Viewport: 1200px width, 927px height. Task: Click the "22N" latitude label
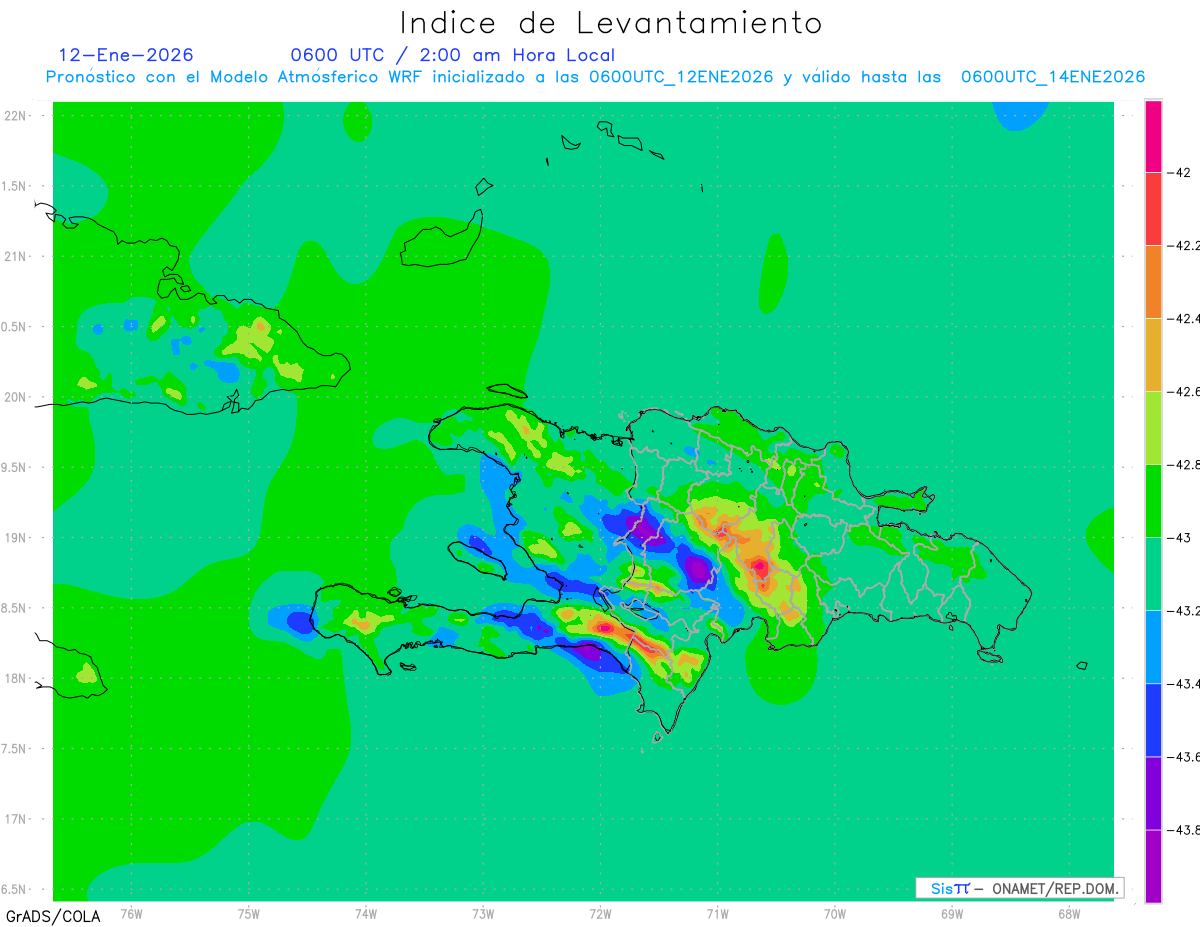point(16,116)
